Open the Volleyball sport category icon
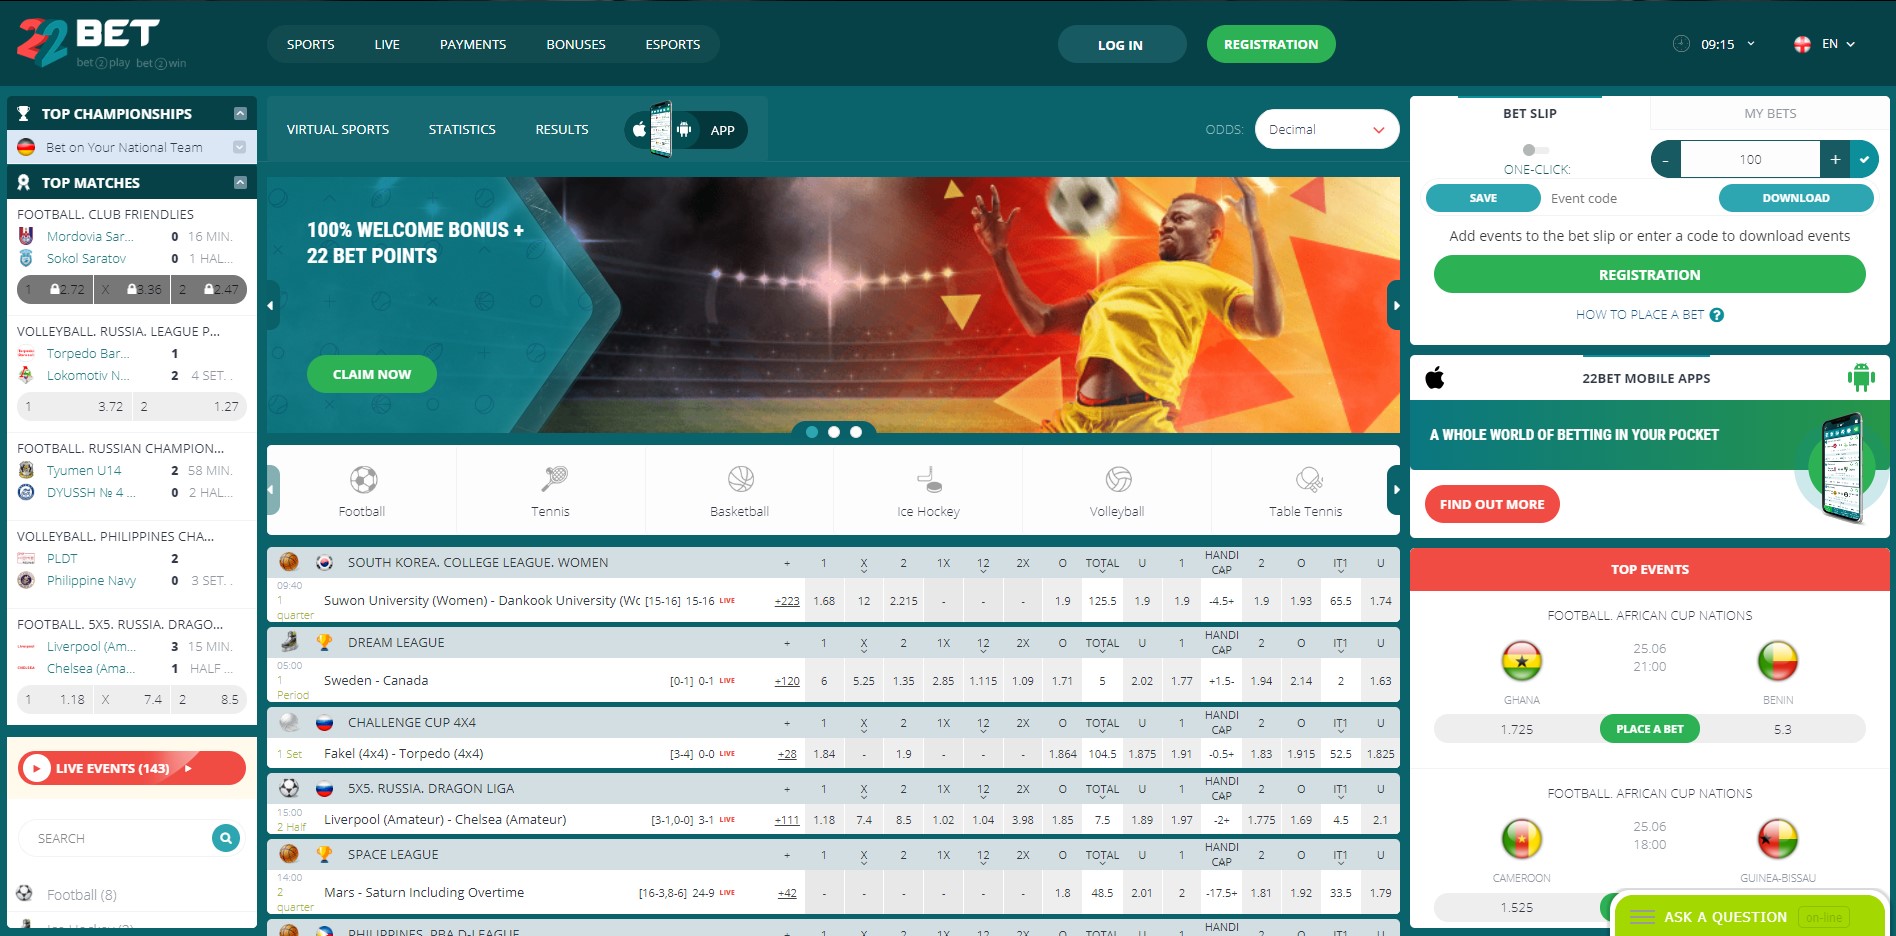This screenshot has width=1896, height=936. [1118, 480]
